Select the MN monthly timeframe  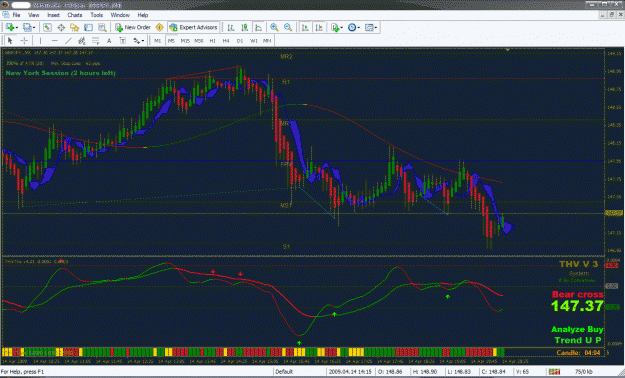tap(267, 41)
